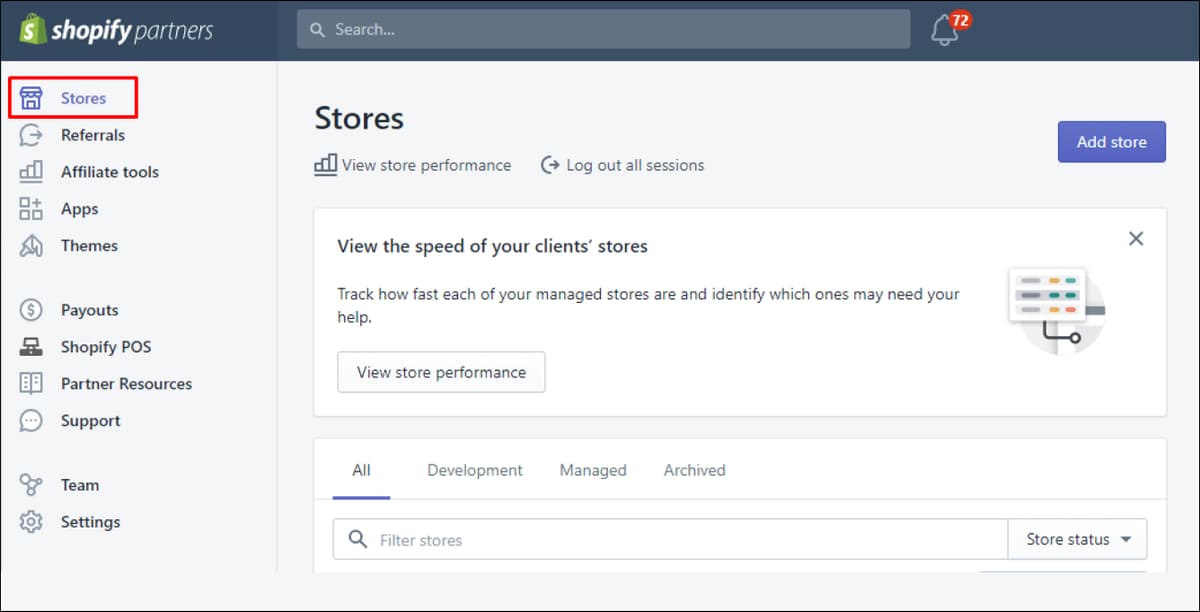Open the Apps section label
This screenshot has height=612, width=1200.
click(80, 209)
